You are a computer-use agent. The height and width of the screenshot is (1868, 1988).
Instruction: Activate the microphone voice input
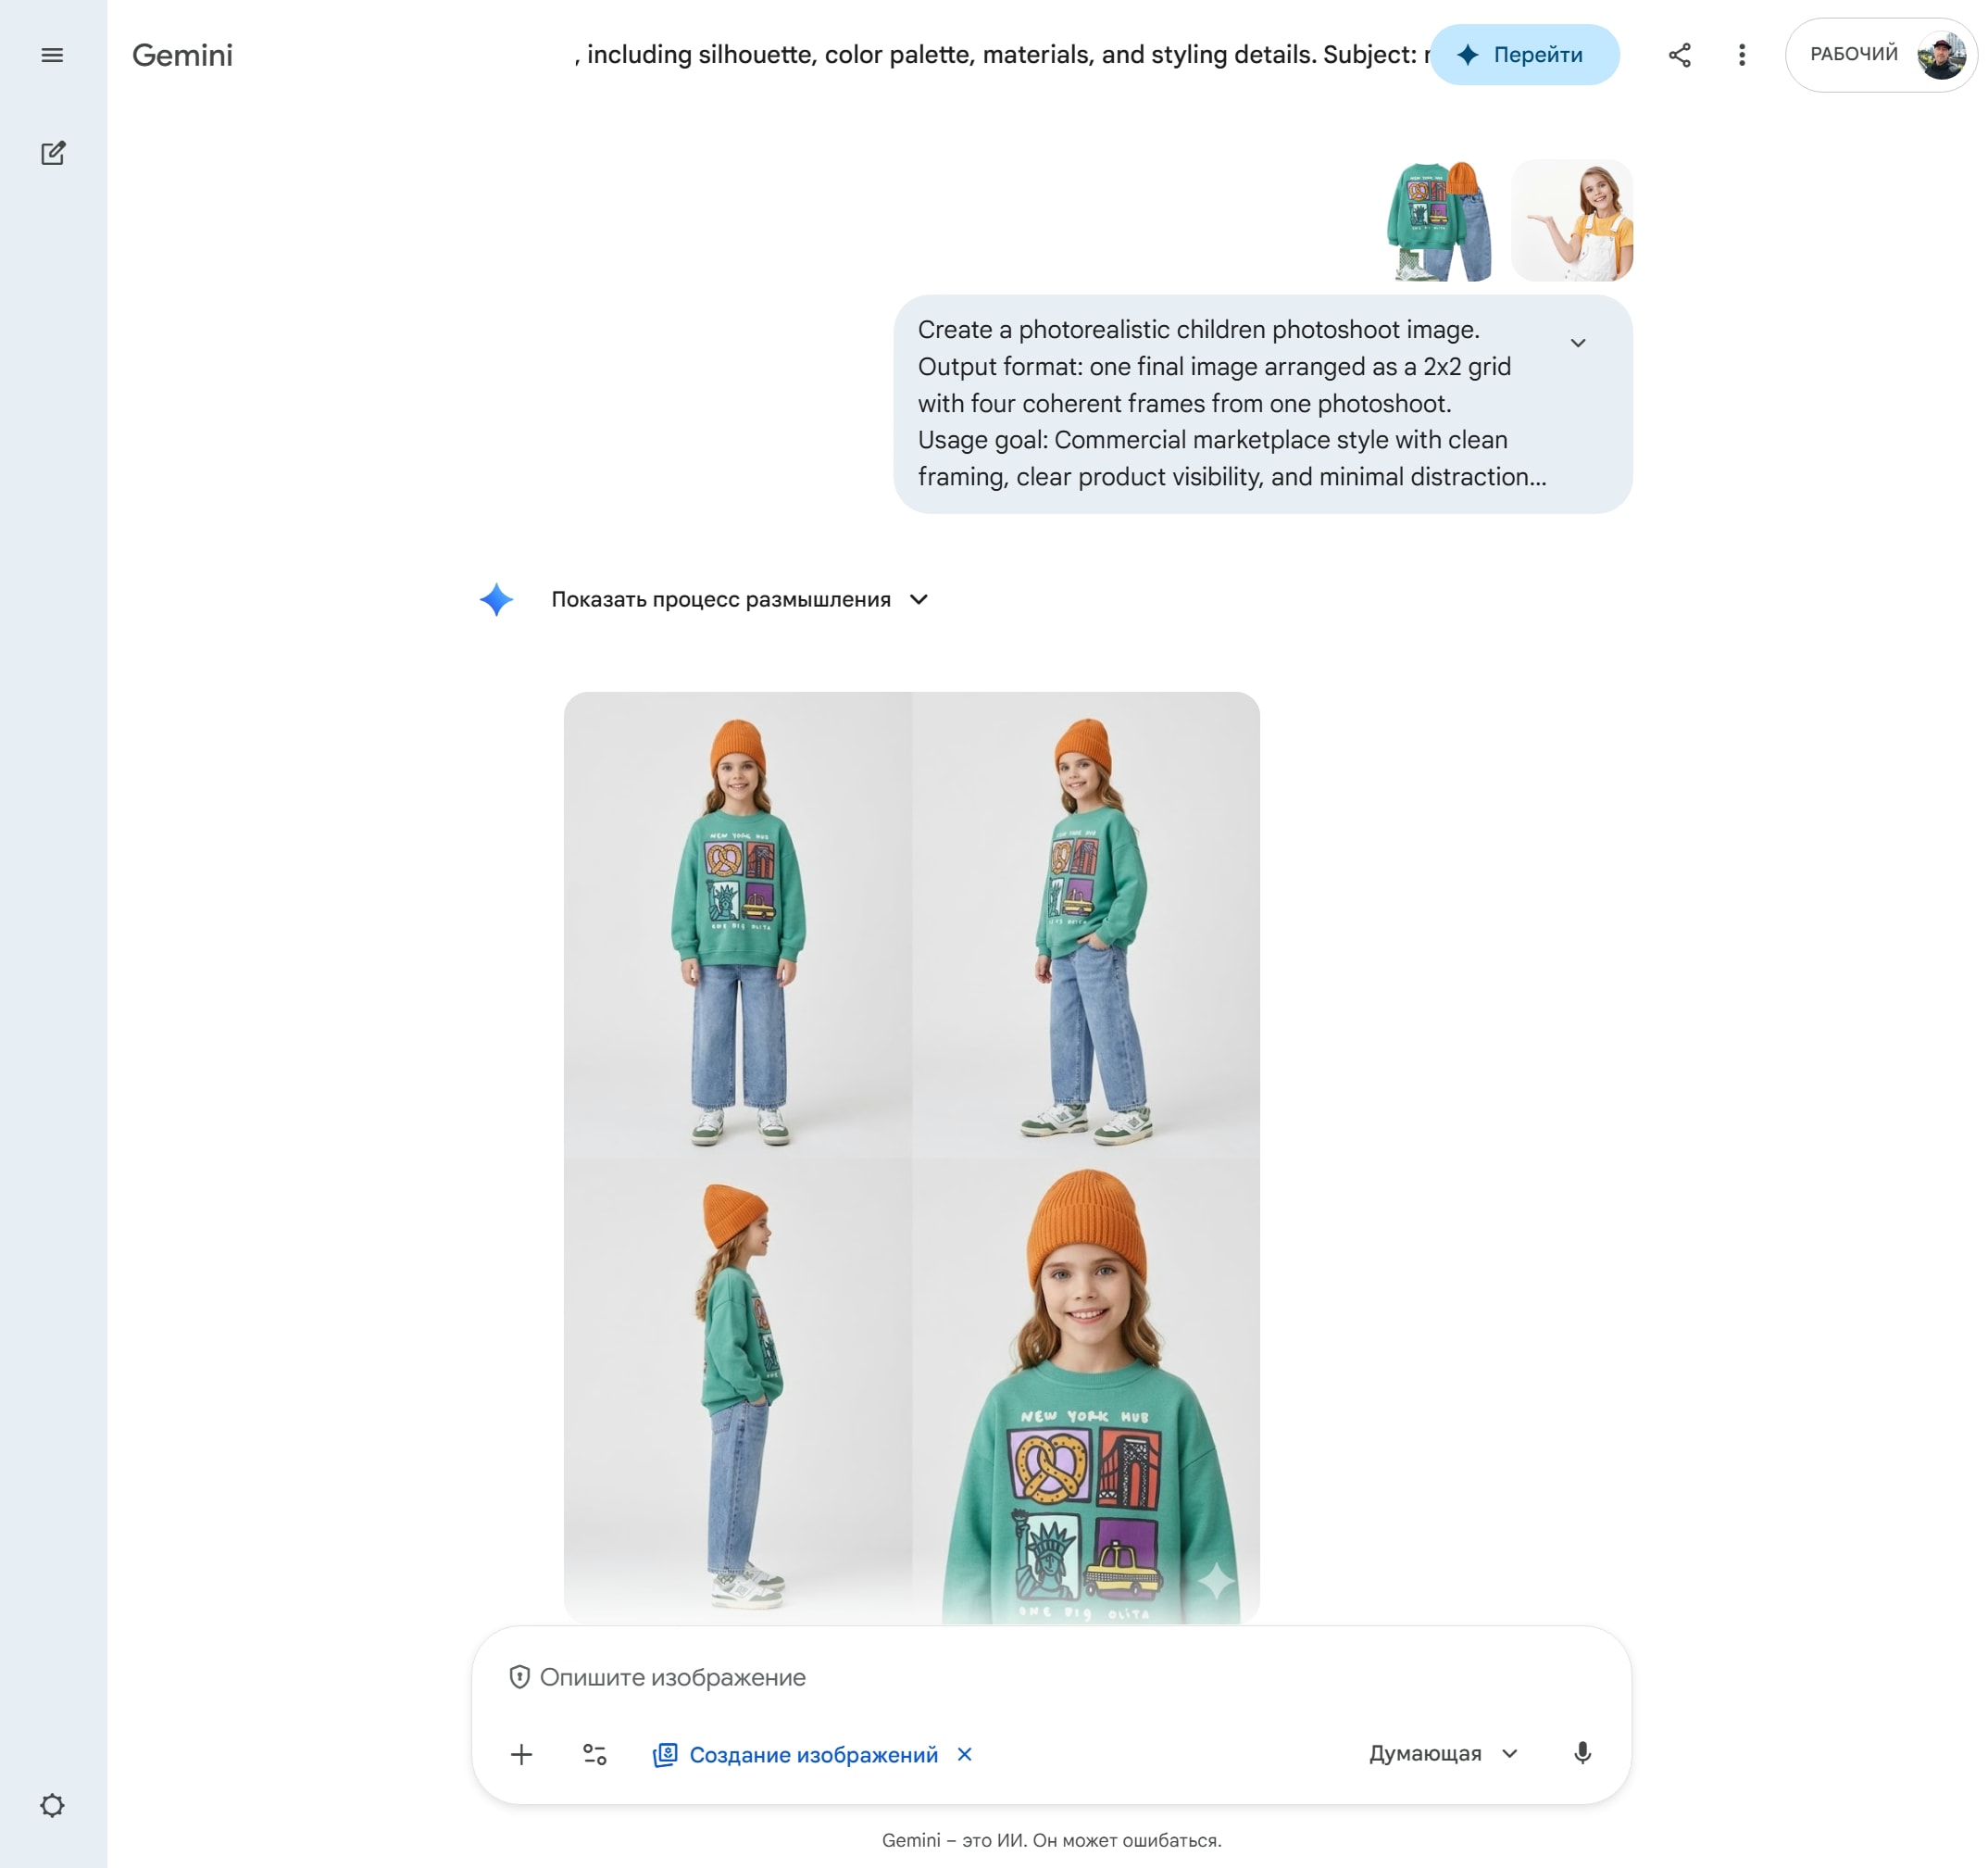tap(1582, 1753)
